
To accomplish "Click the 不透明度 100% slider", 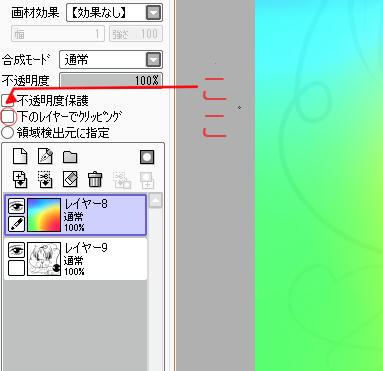I will [111, 80].
